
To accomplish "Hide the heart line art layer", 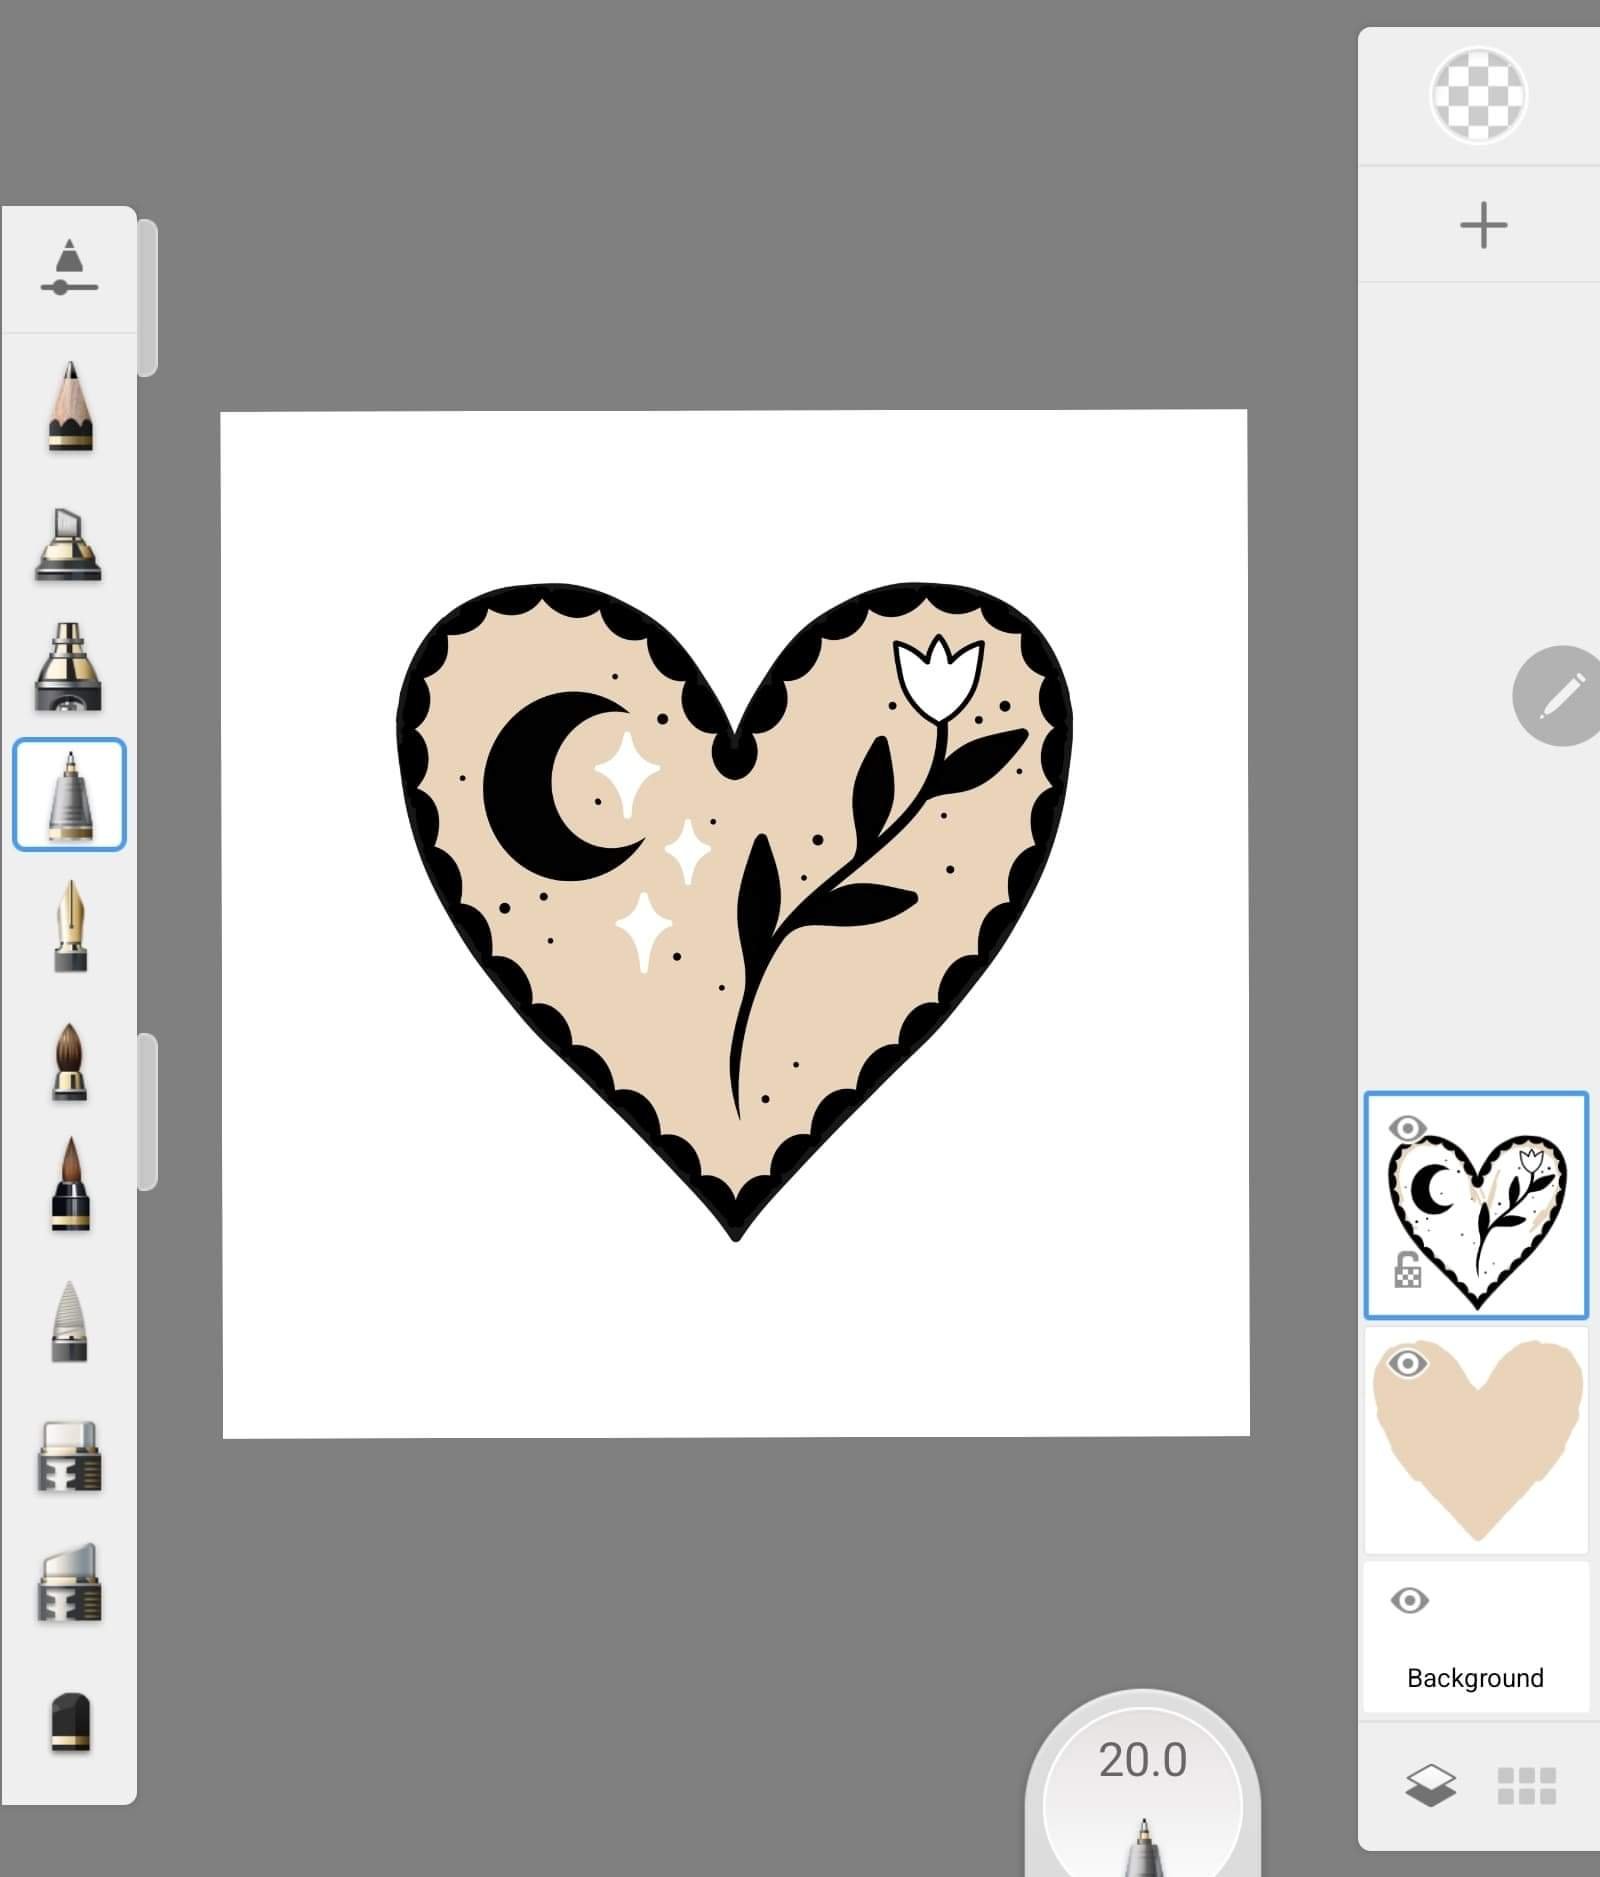I will 1407,1129.
